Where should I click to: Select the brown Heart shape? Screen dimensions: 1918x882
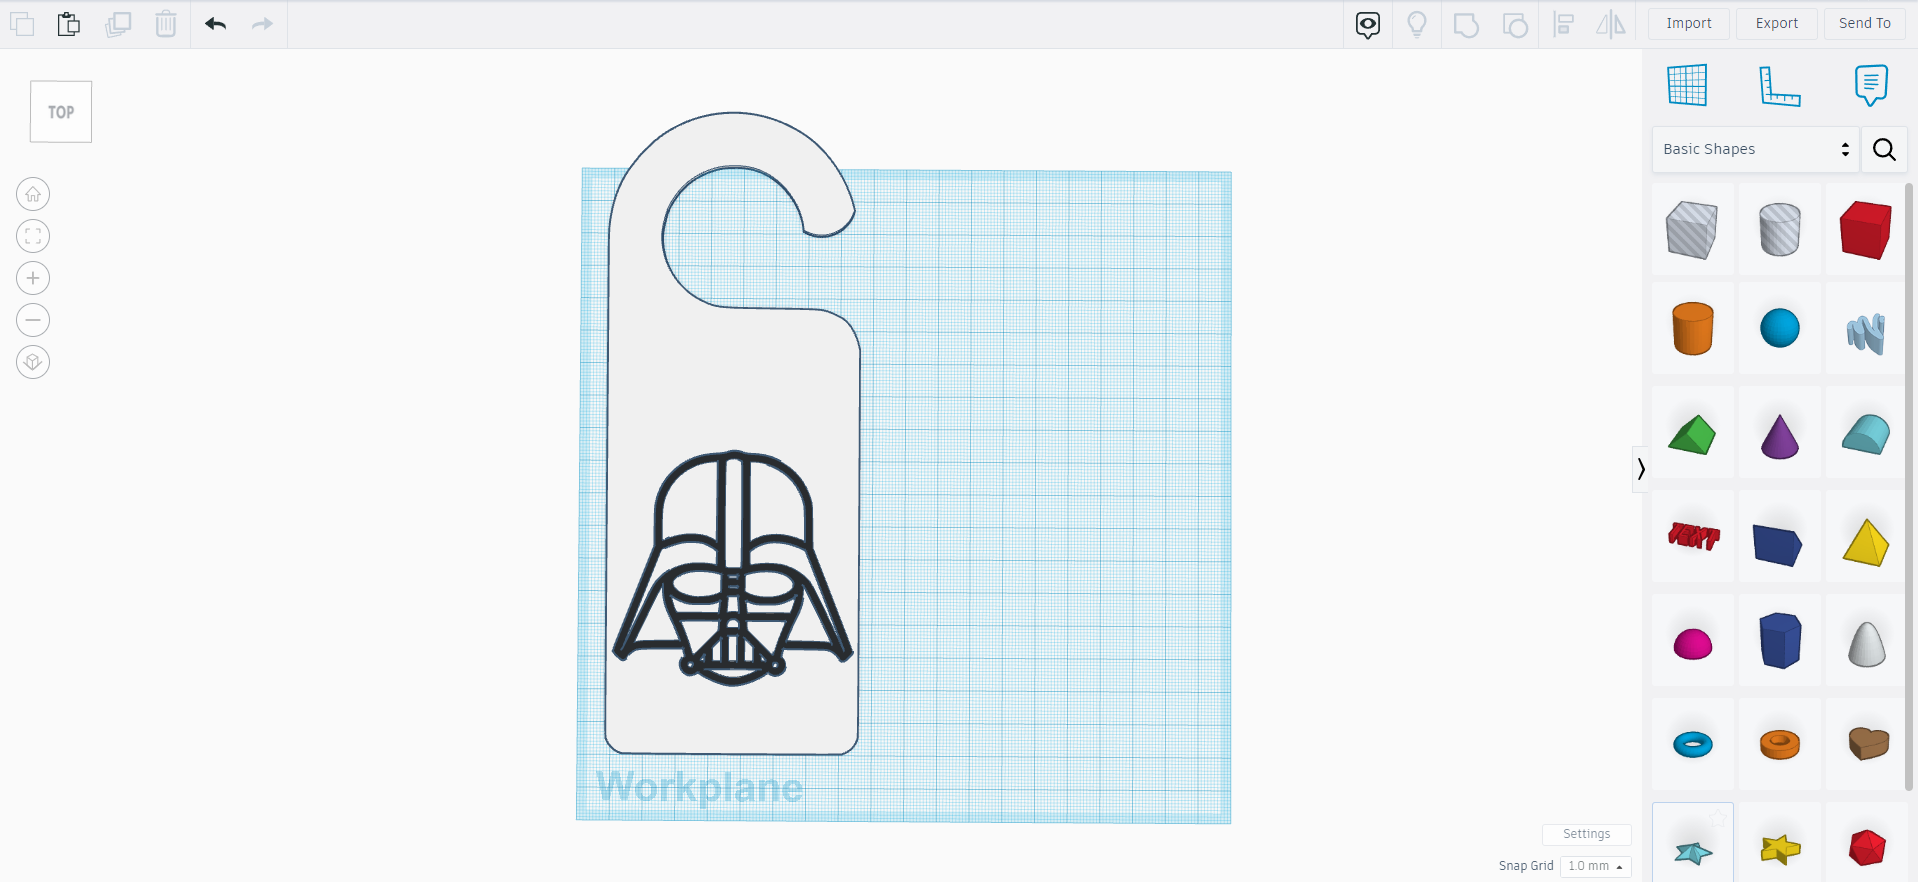click(x=1867, y=743)
